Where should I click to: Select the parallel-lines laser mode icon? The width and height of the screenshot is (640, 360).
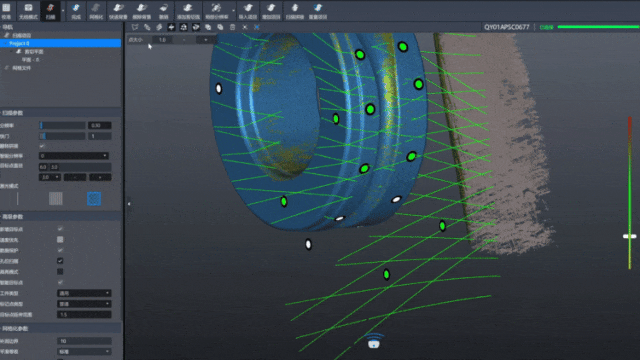56,199
